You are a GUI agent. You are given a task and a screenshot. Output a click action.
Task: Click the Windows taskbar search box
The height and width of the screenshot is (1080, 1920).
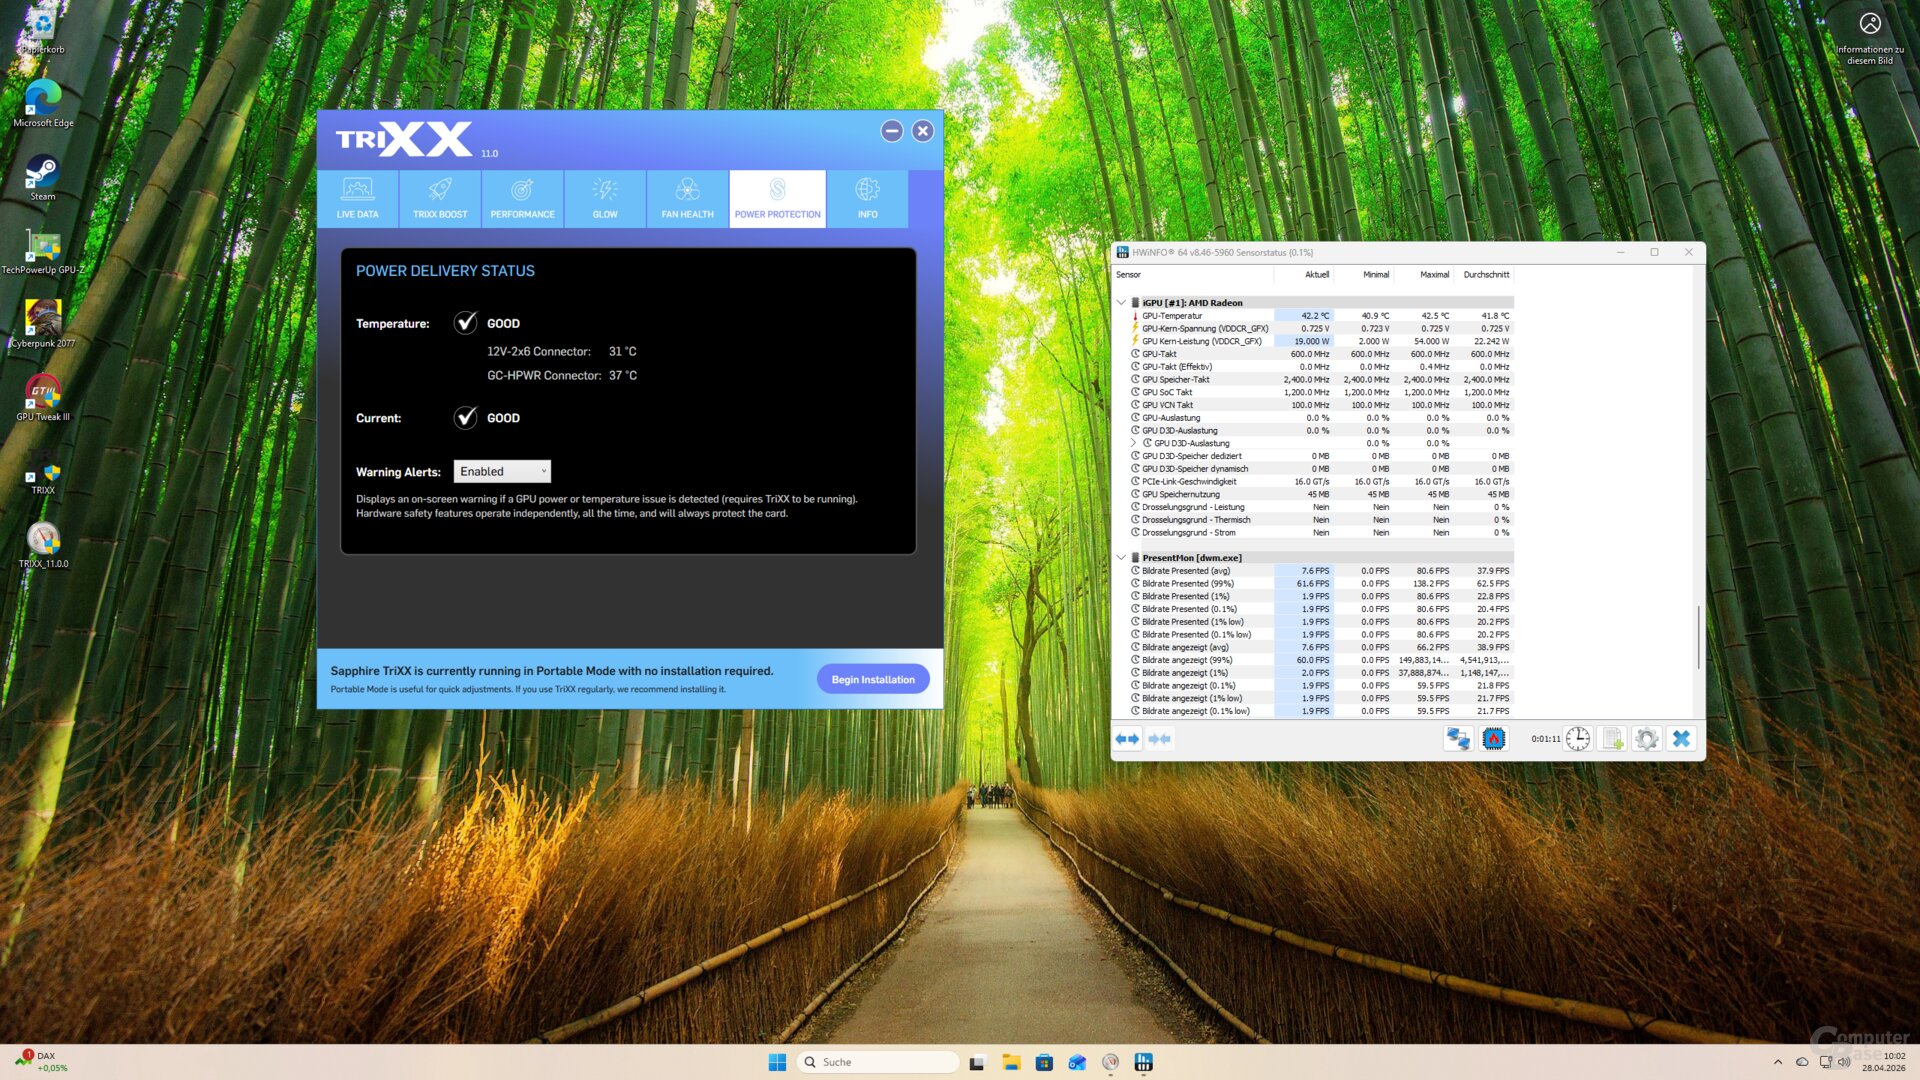(878, 1062)
